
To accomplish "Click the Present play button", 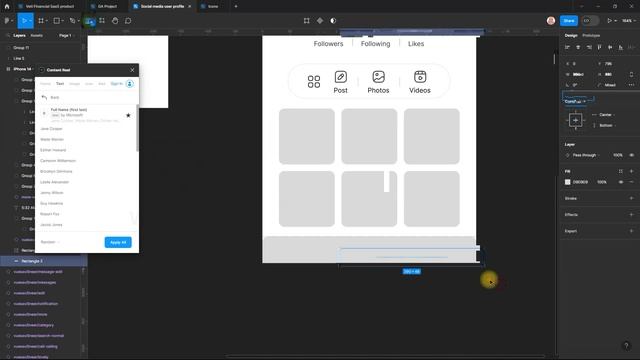I will pyautogui.click(x=609, y=20).
